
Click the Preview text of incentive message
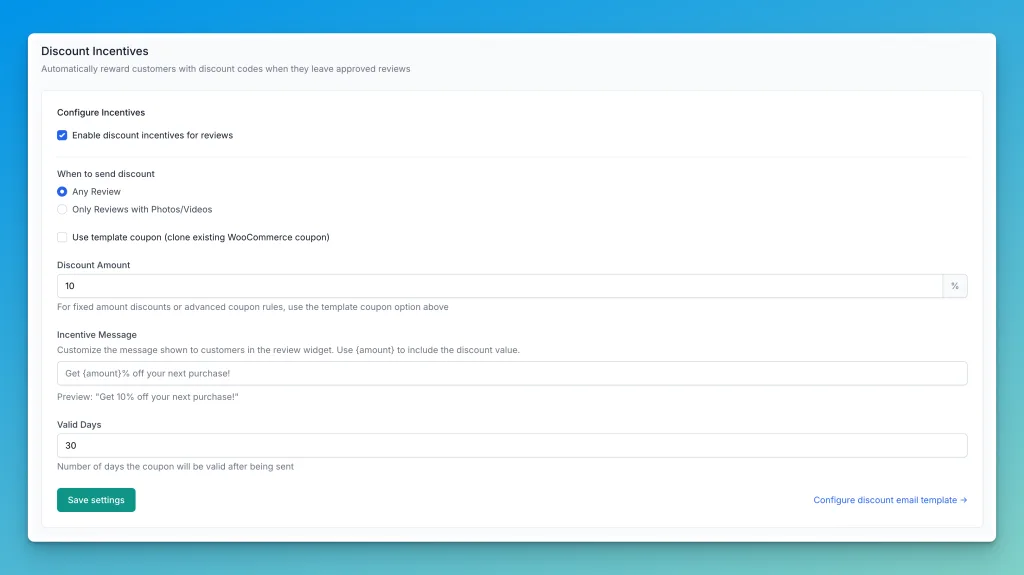coord(148,397)
